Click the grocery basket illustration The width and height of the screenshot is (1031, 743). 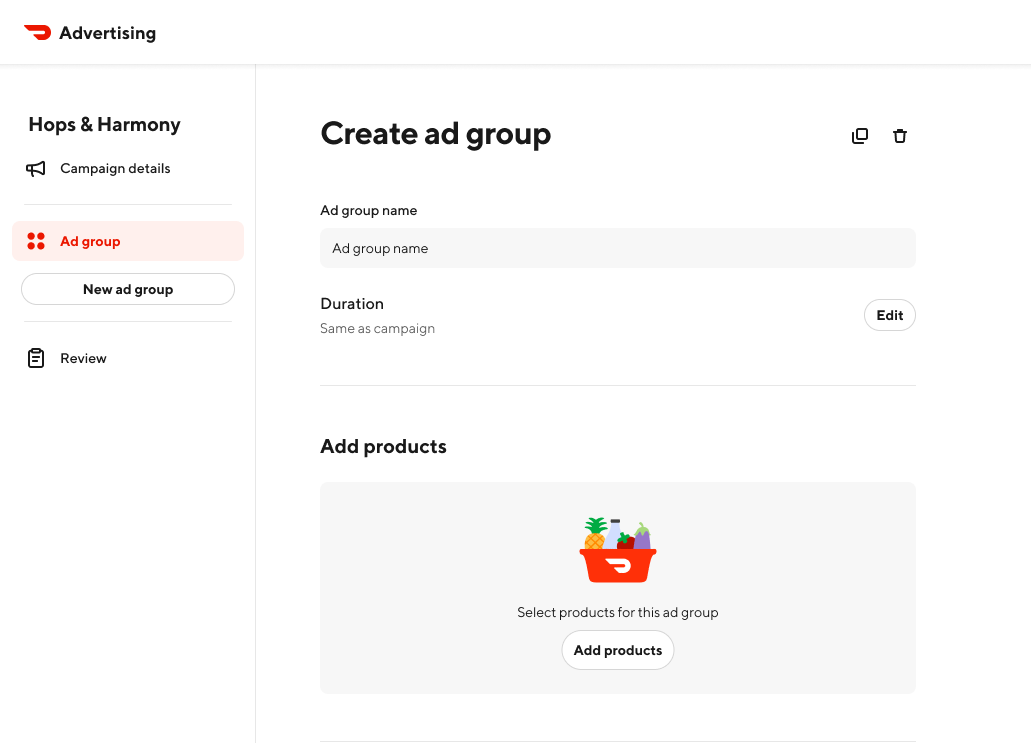pos(617,550)
